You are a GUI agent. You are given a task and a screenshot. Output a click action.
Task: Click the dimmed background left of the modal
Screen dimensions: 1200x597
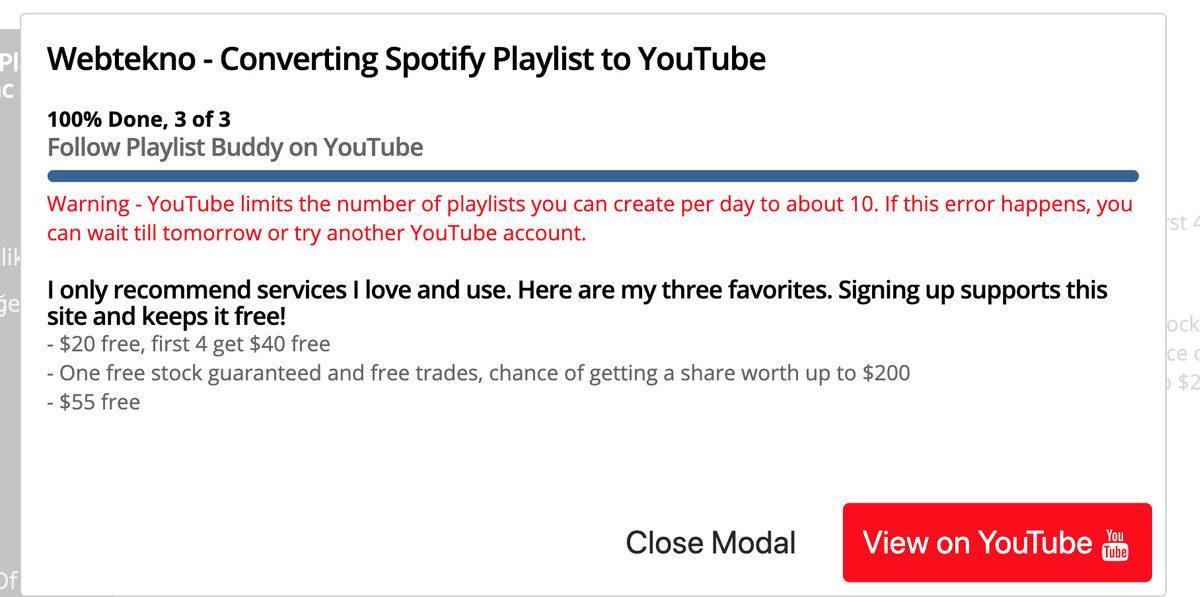point(10,300)
